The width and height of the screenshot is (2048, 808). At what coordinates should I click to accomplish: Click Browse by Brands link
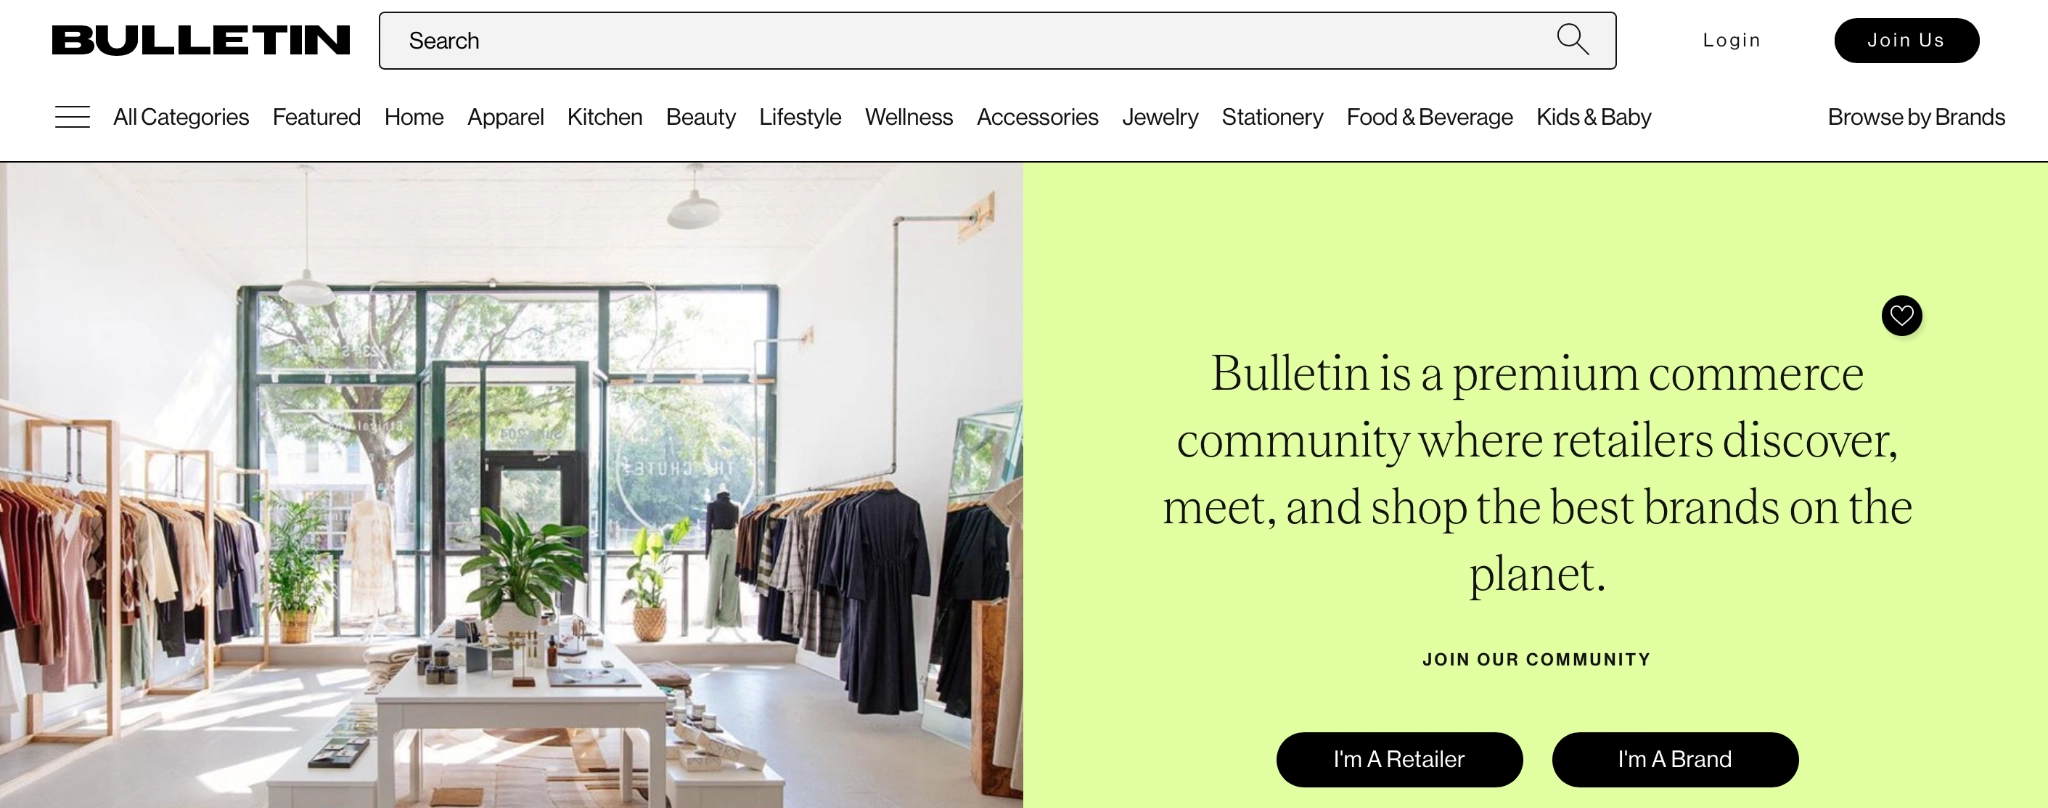1916,117
